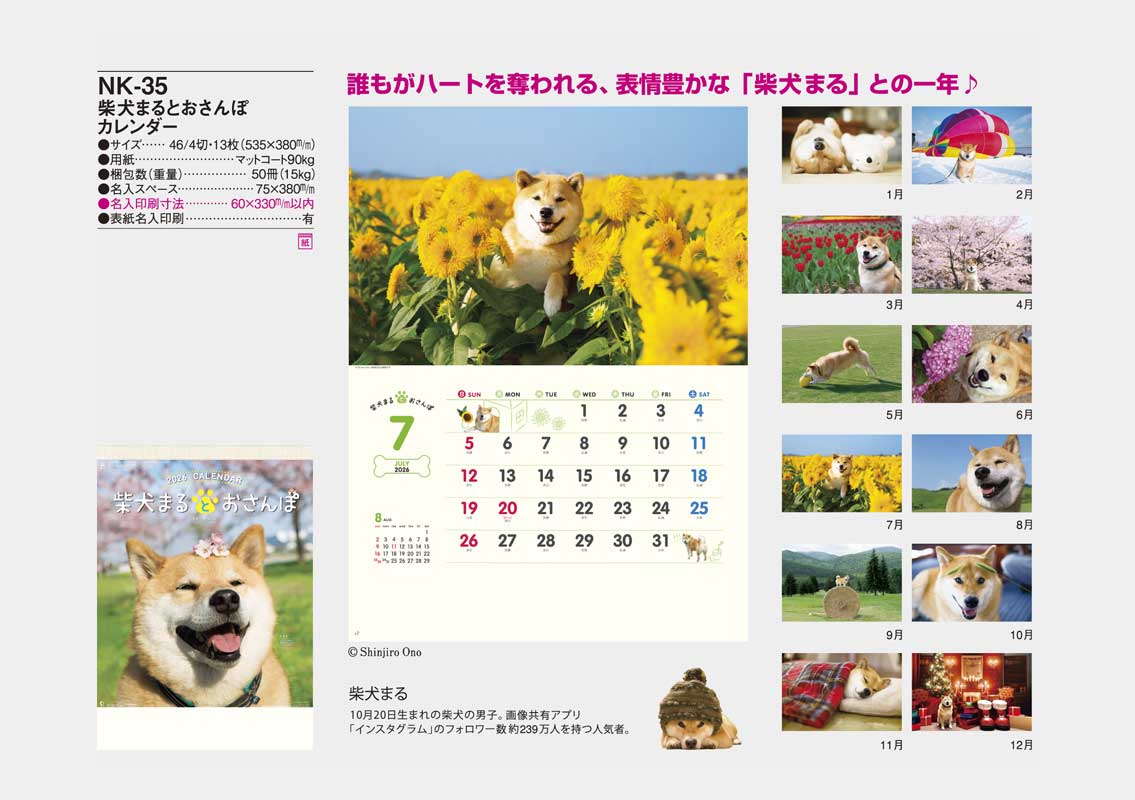
Task: Click the blue date 4 in the July grid
Action: 699,410
